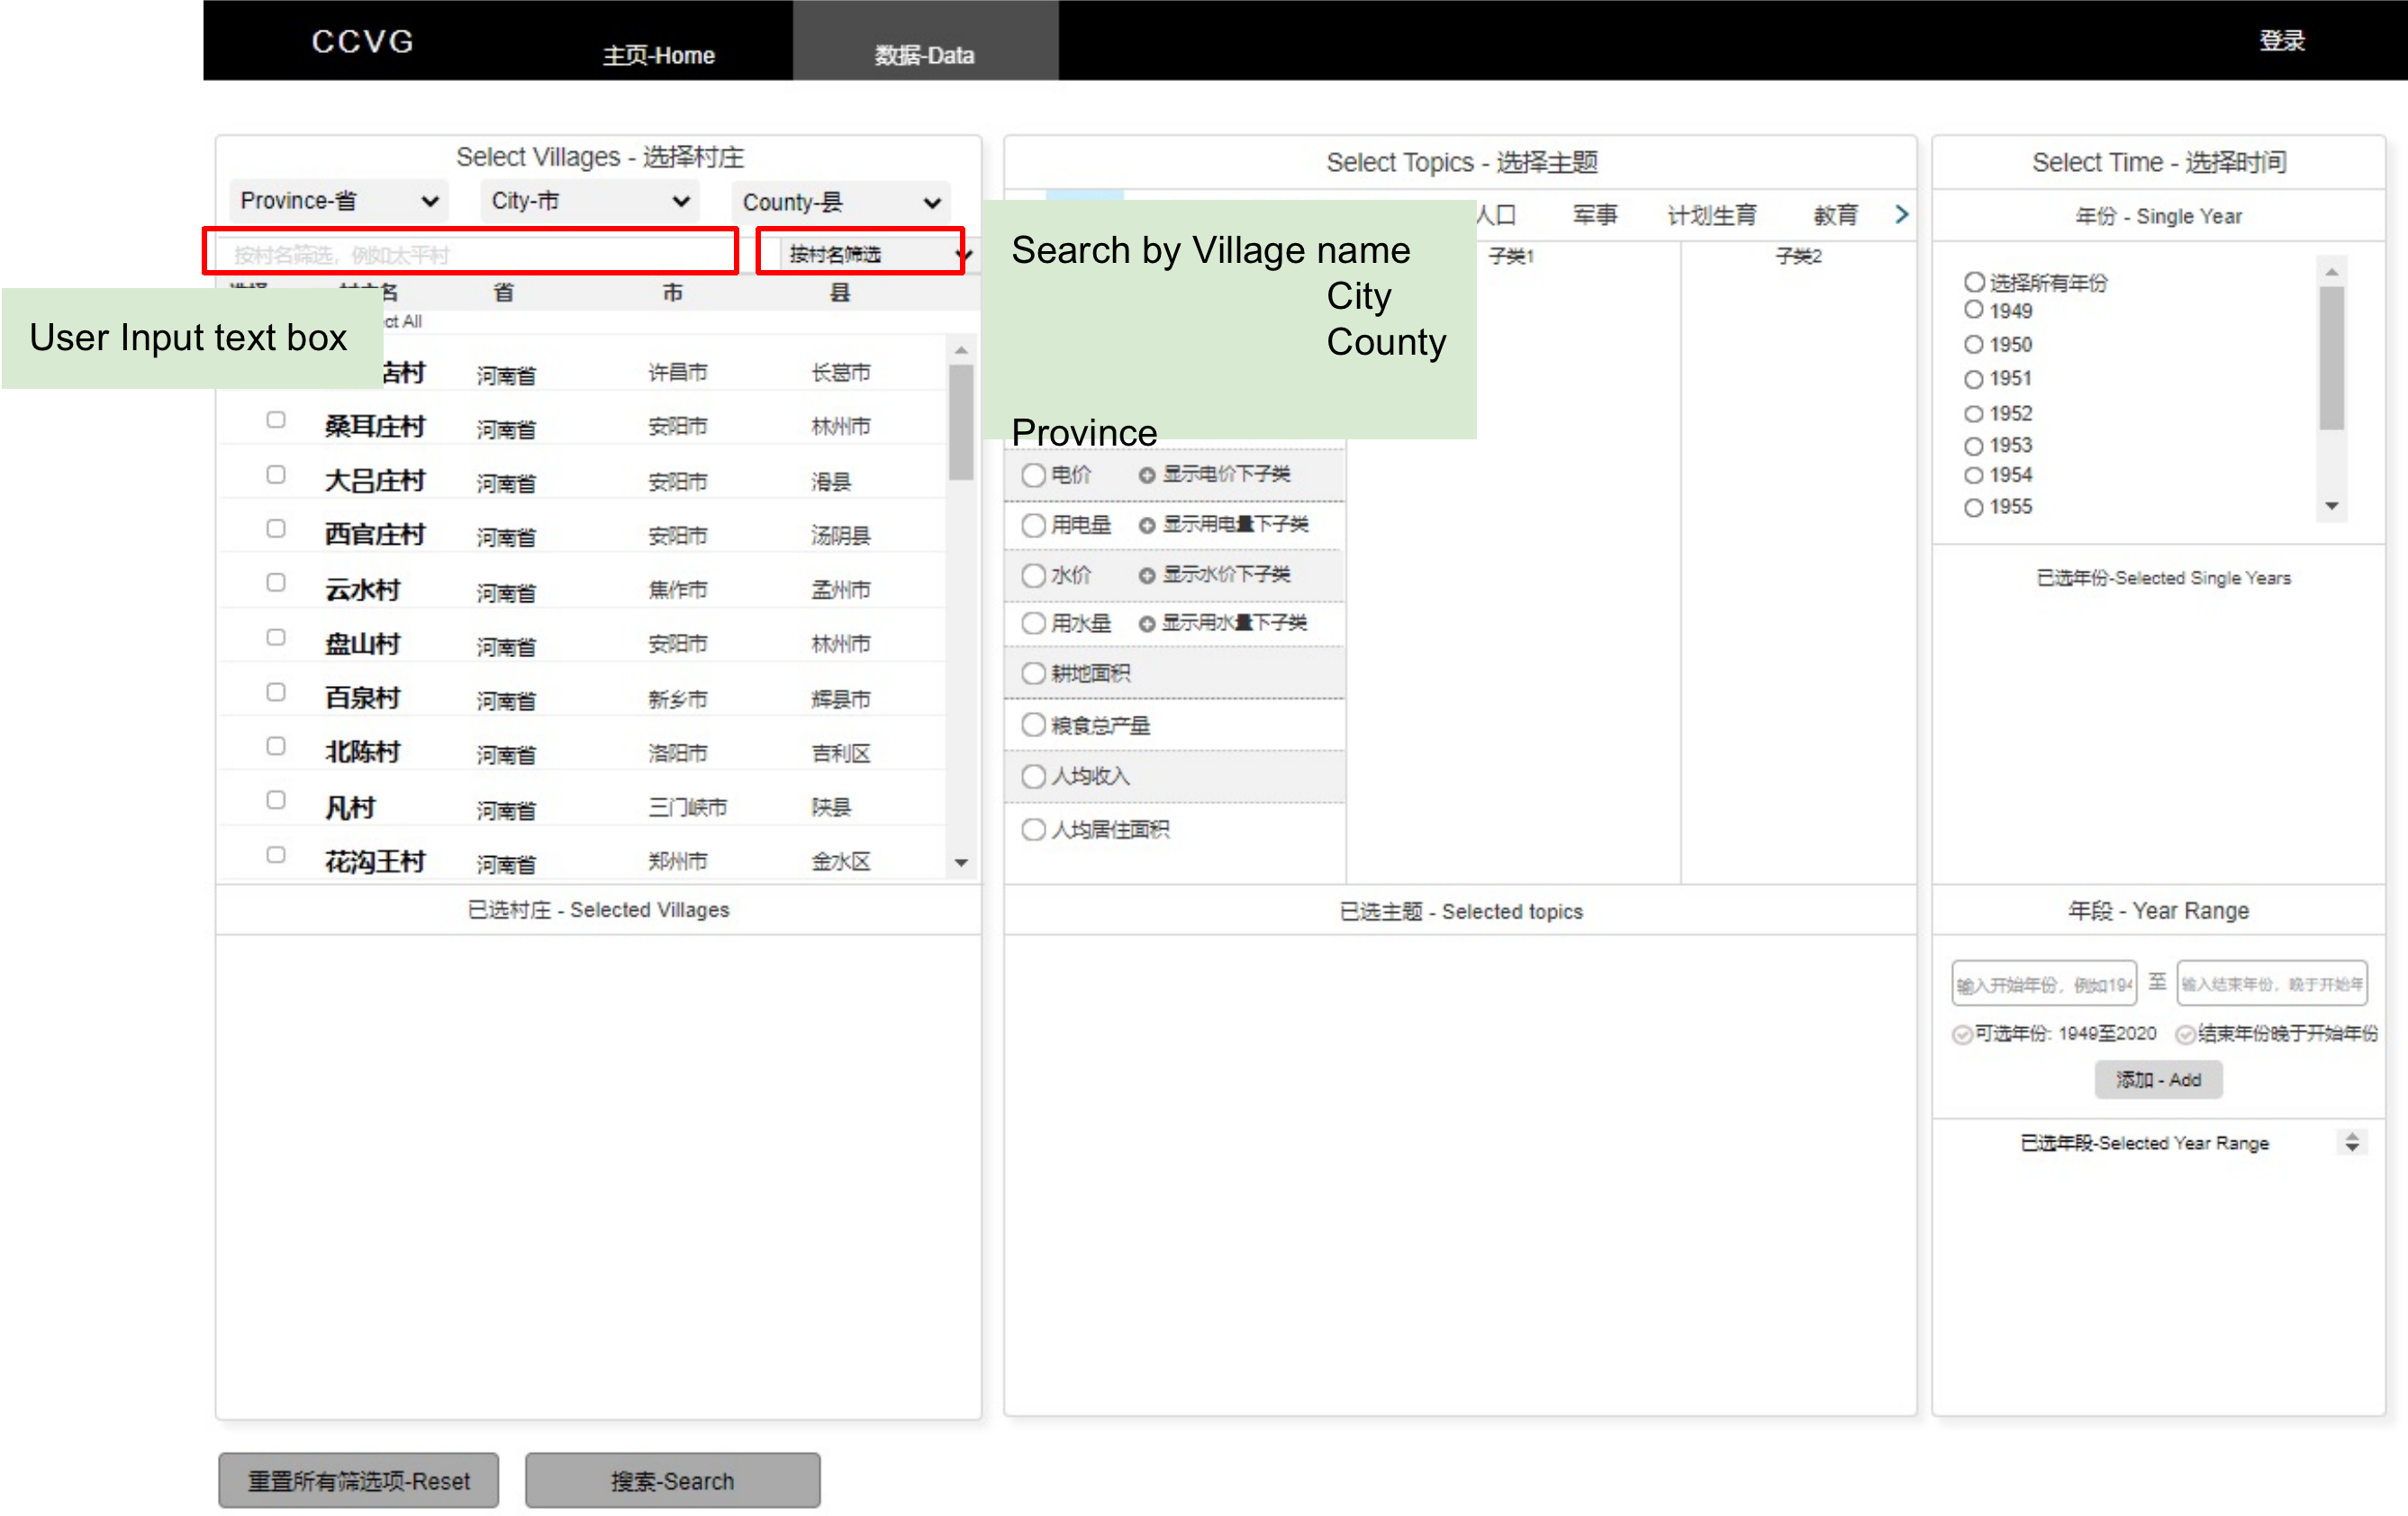The height and width of the screenshot is (1516, 2408).
Task: Click the down arrow of village list scrollbar
Action: (x=961, y=863)
